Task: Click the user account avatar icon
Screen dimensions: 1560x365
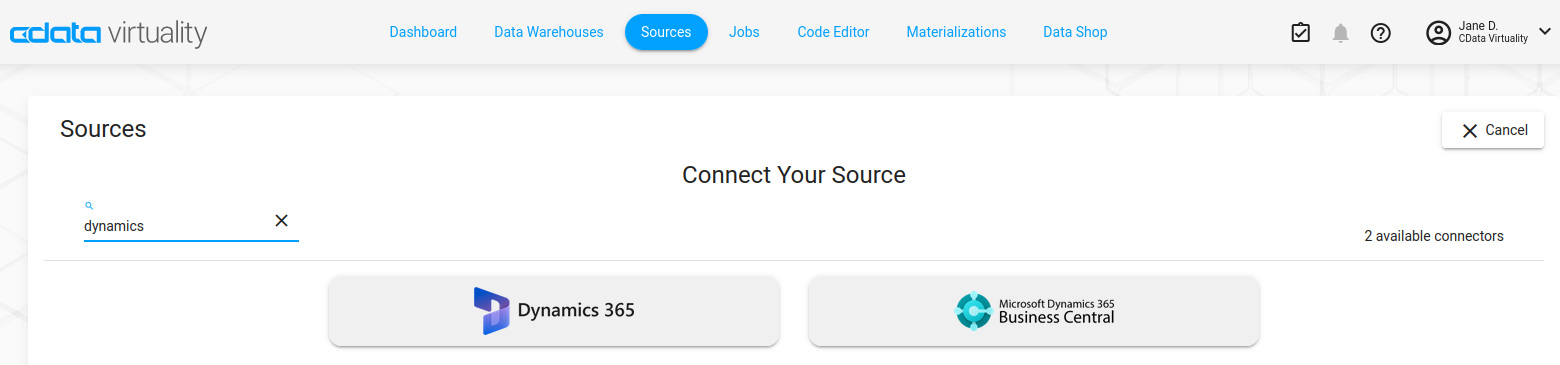Action: [1438, 33]
